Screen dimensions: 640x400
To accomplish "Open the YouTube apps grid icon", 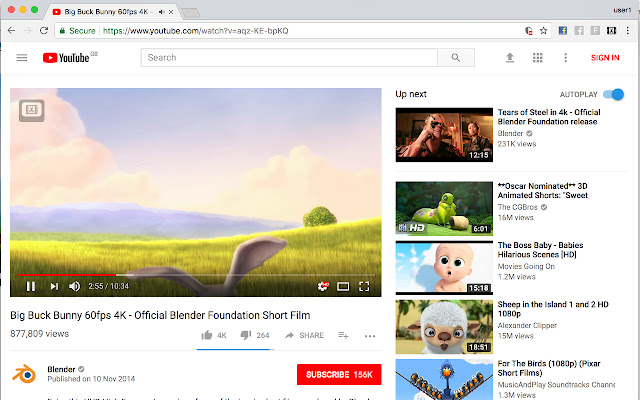I will tap(538, 58).
